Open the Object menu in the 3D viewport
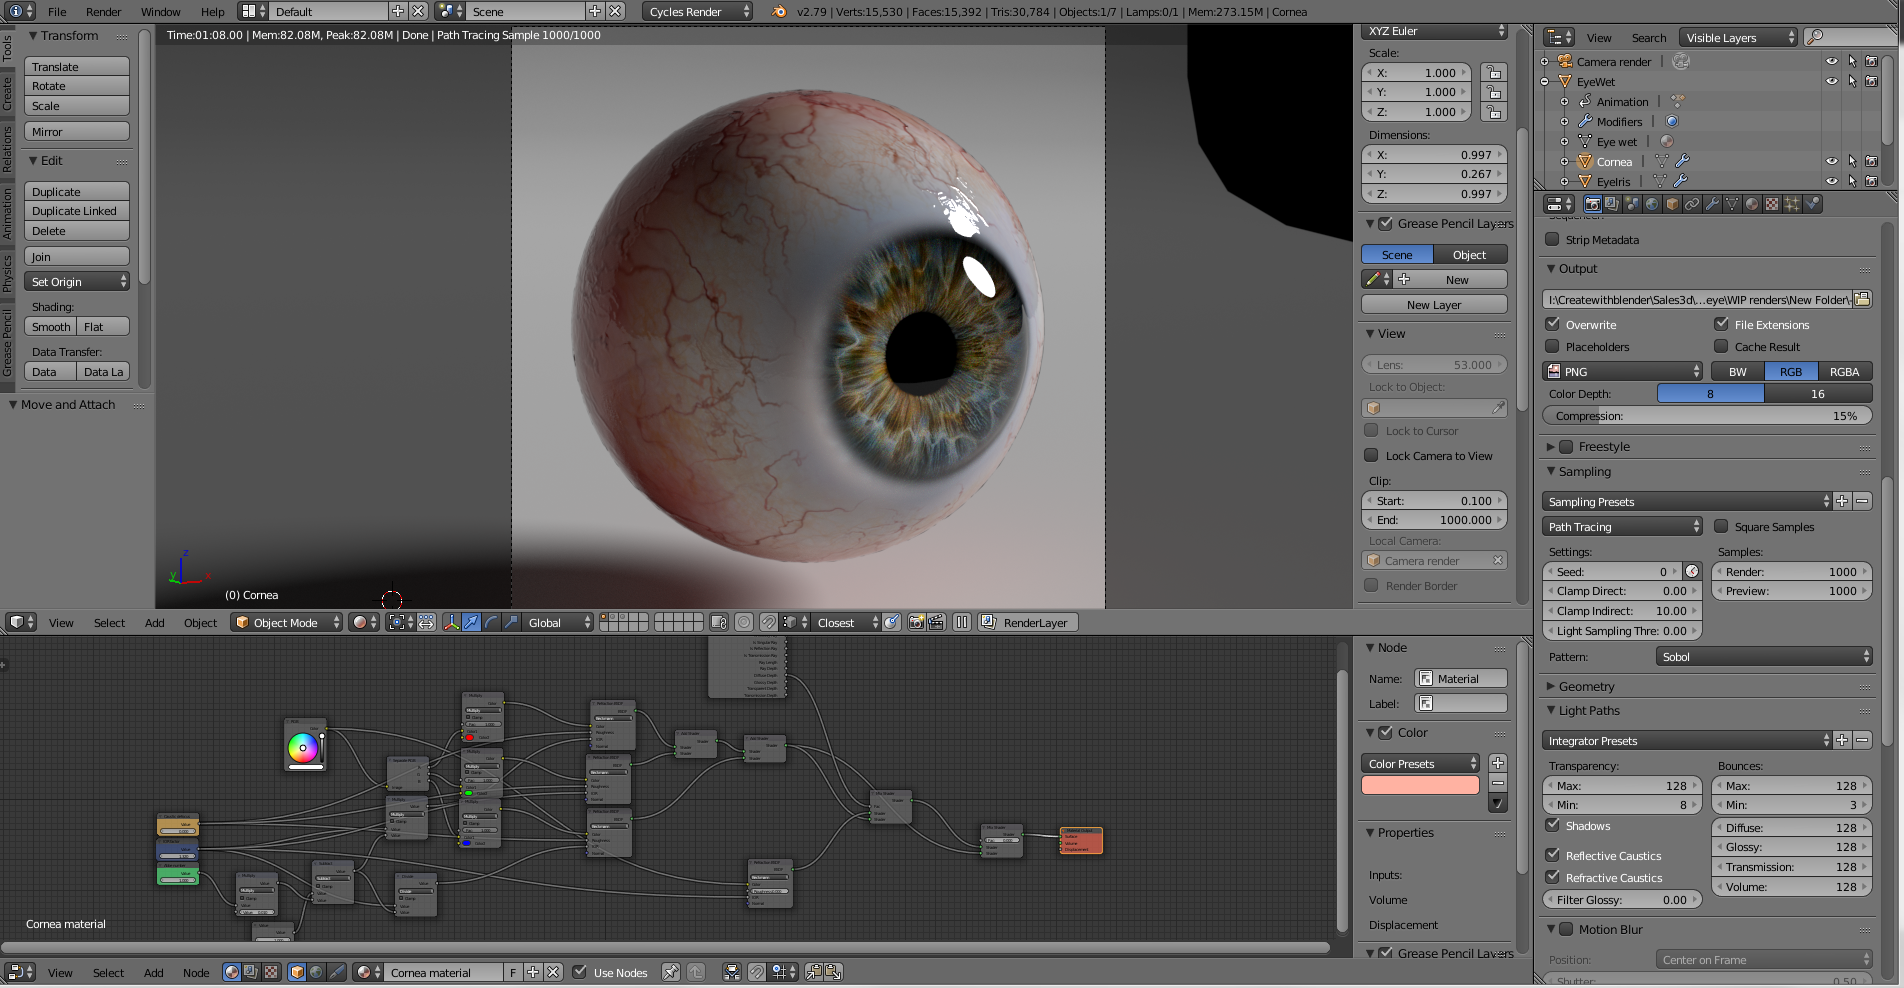Image resolution: width=1904 pixels, height=988 pixels. point(200,622)
